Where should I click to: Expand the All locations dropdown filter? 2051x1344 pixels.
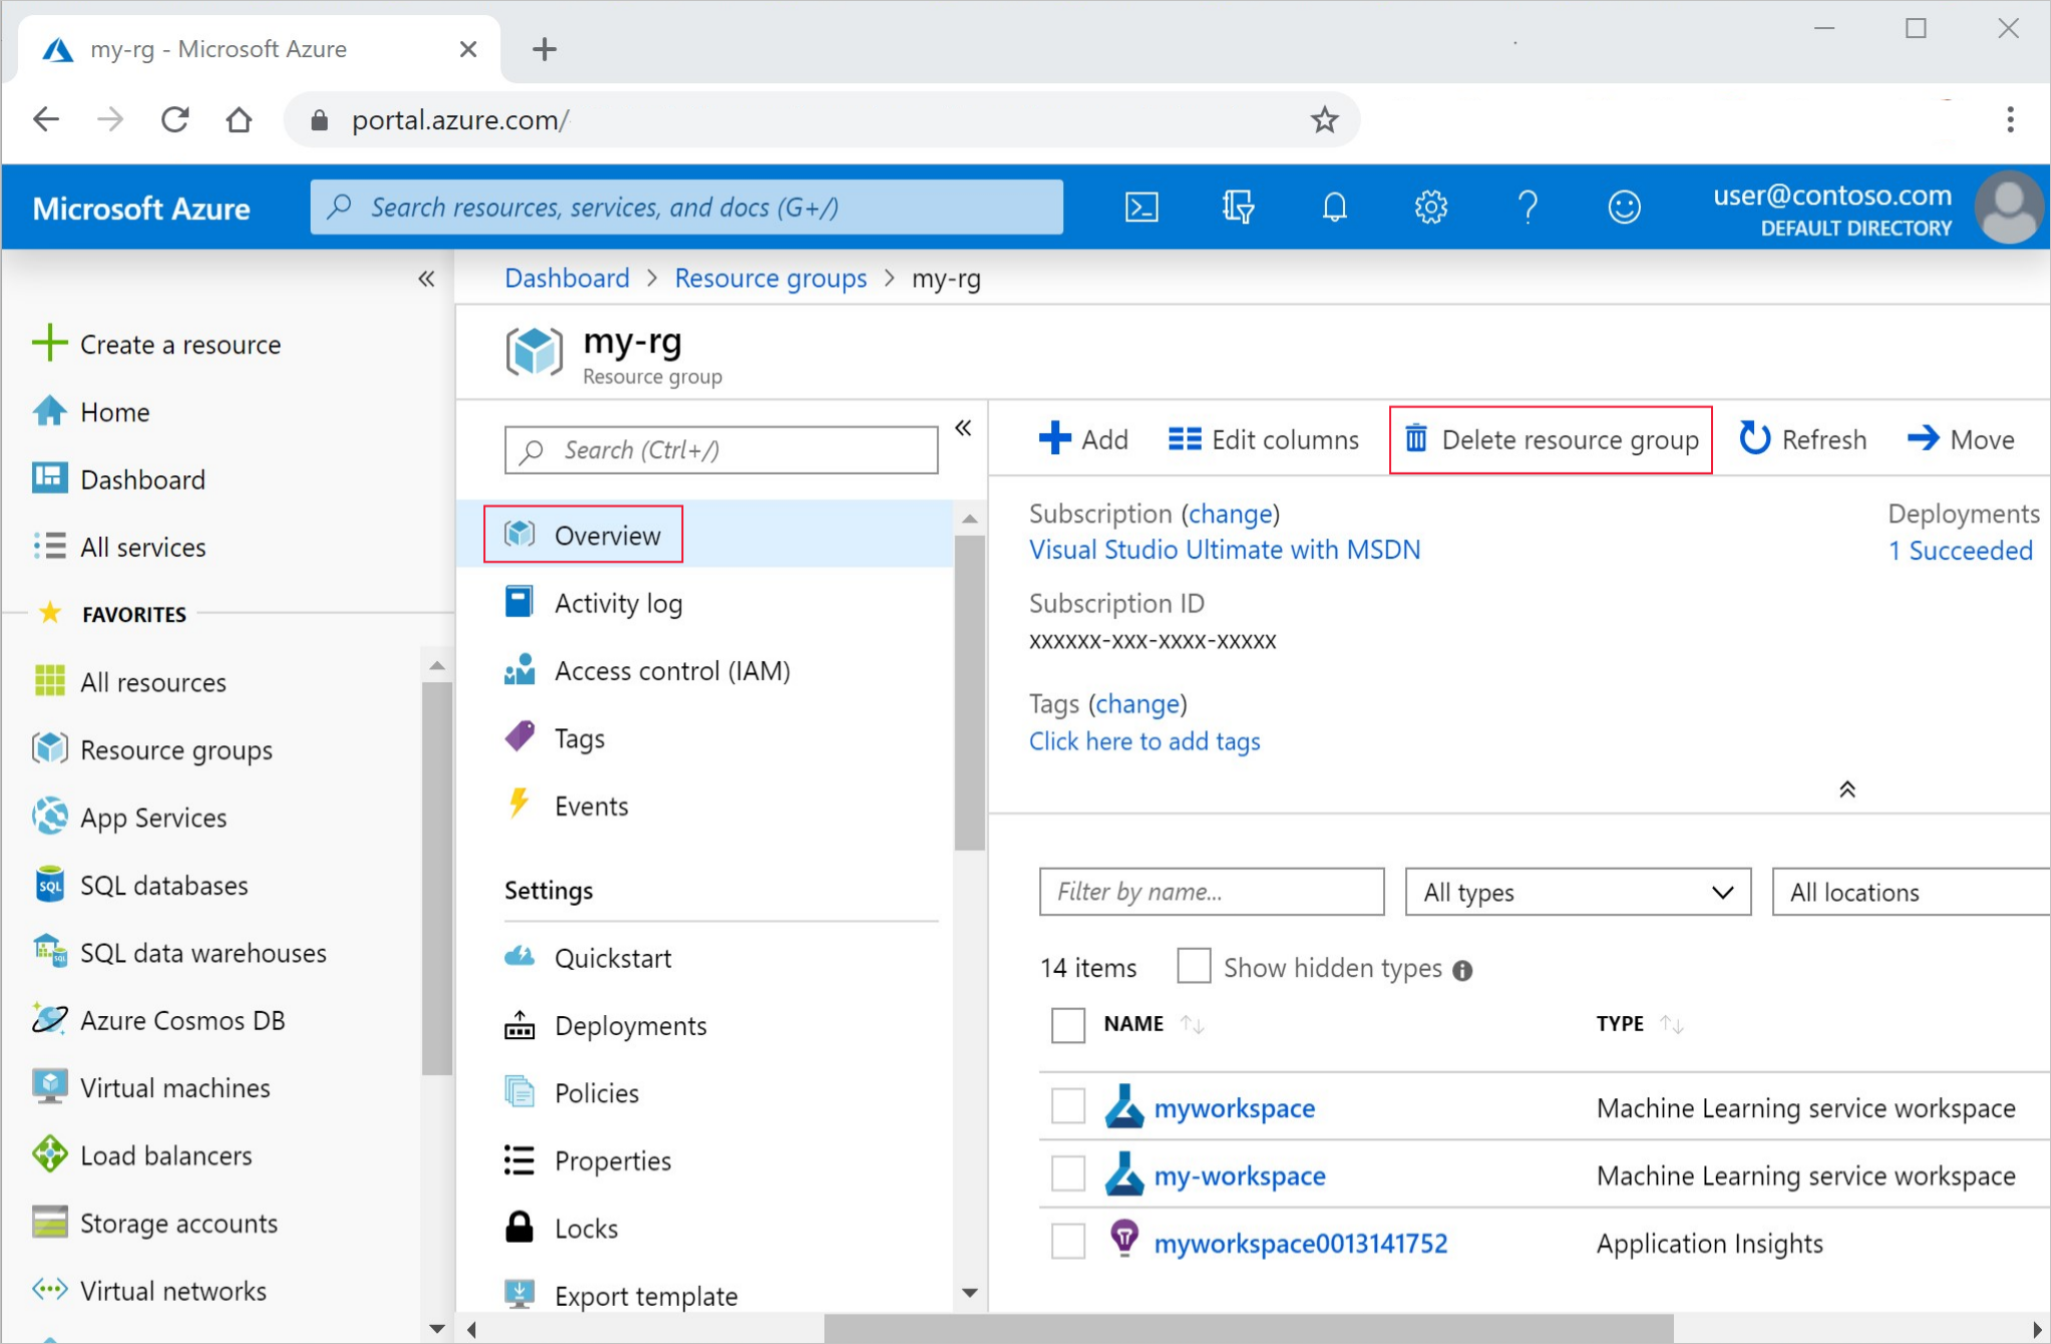click(1904, 890)
